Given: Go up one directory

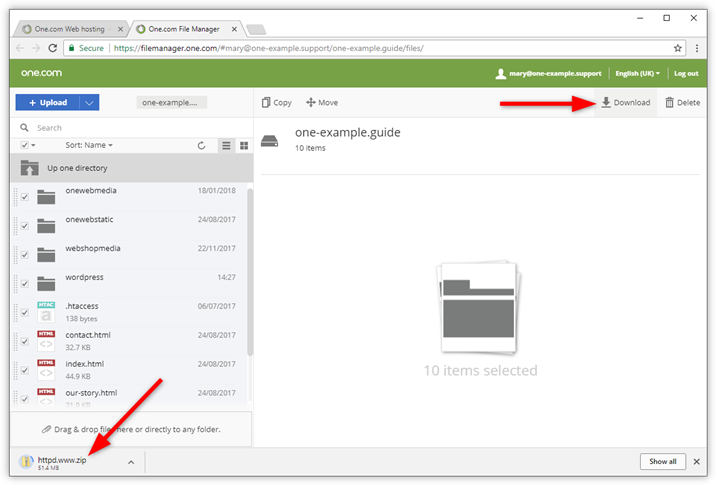Looking at the screenshot, I should [x=132, y=168].
